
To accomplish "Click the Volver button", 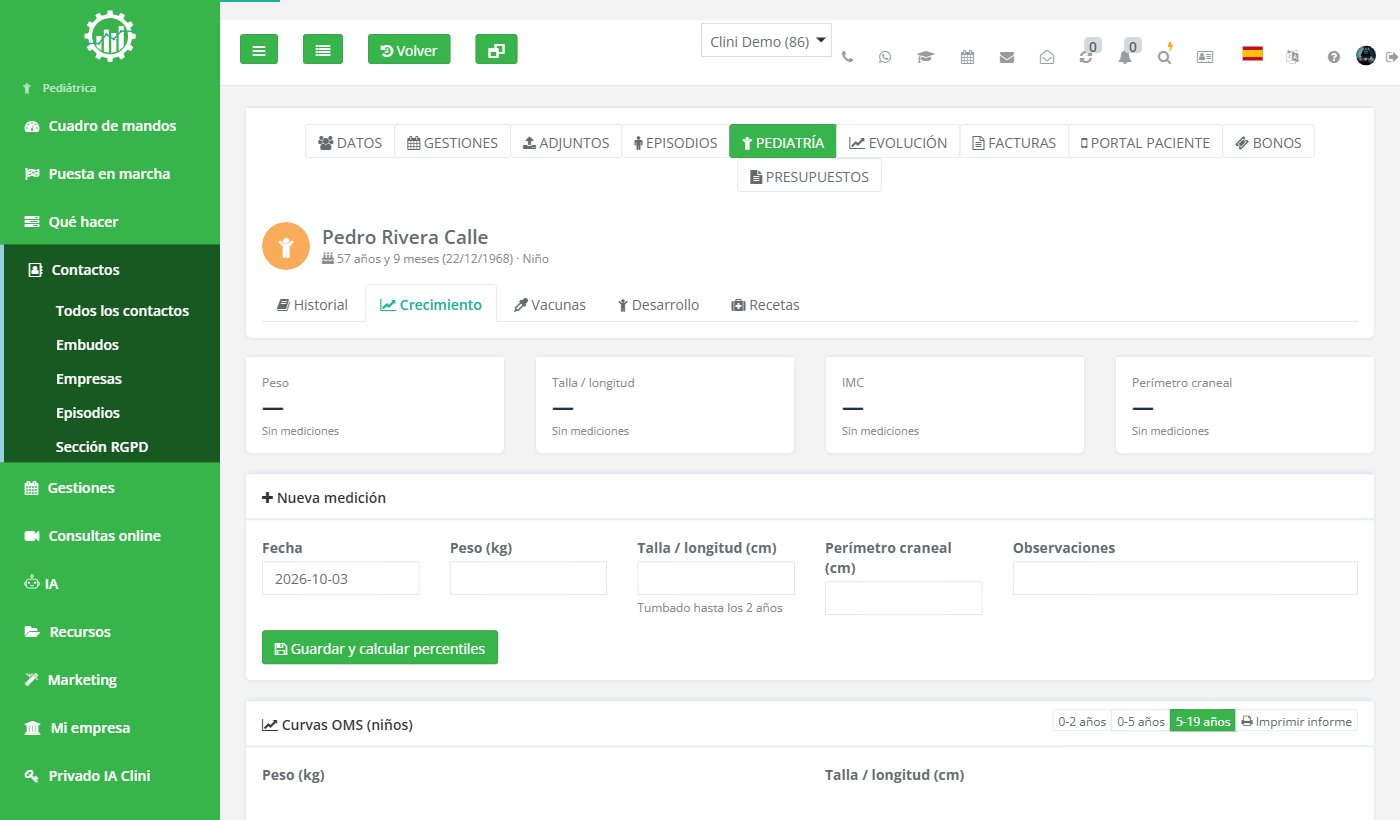I will 409,49.
